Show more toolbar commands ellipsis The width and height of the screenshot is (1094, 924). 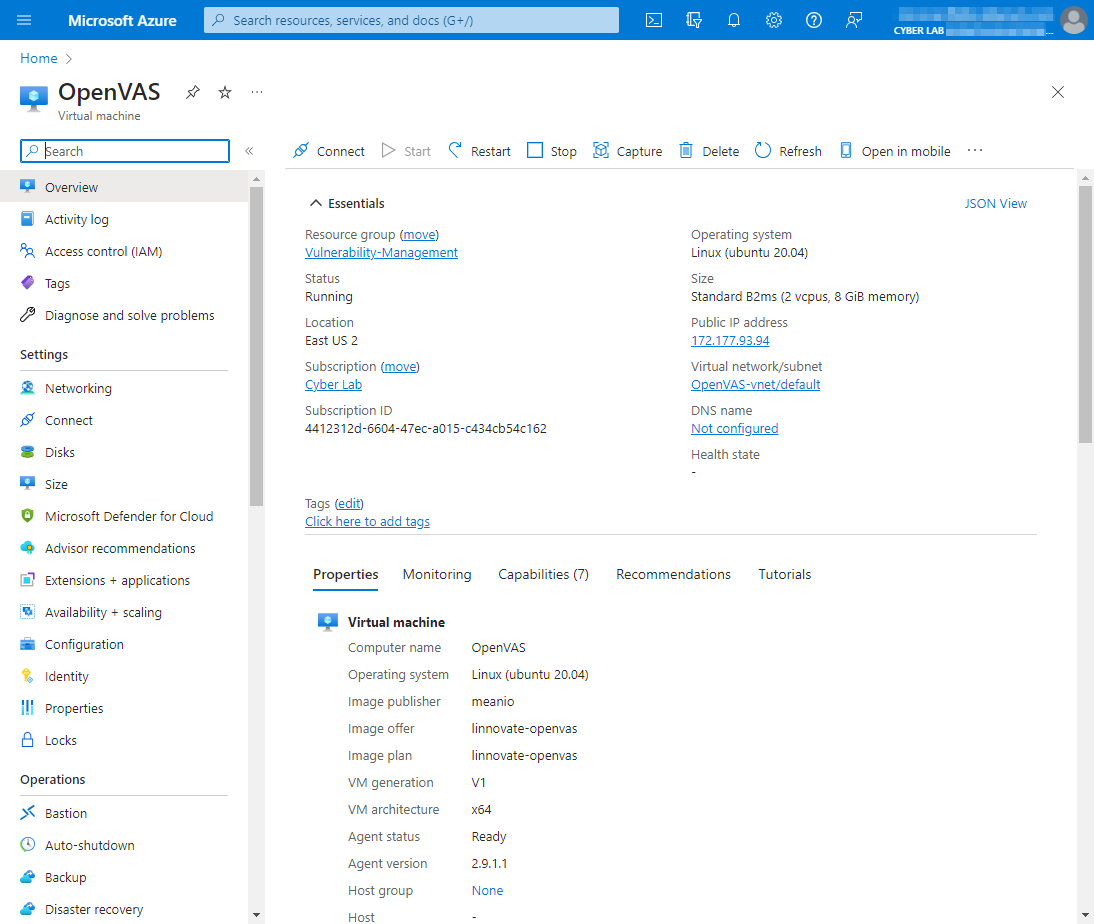click(x=975, y=151)
